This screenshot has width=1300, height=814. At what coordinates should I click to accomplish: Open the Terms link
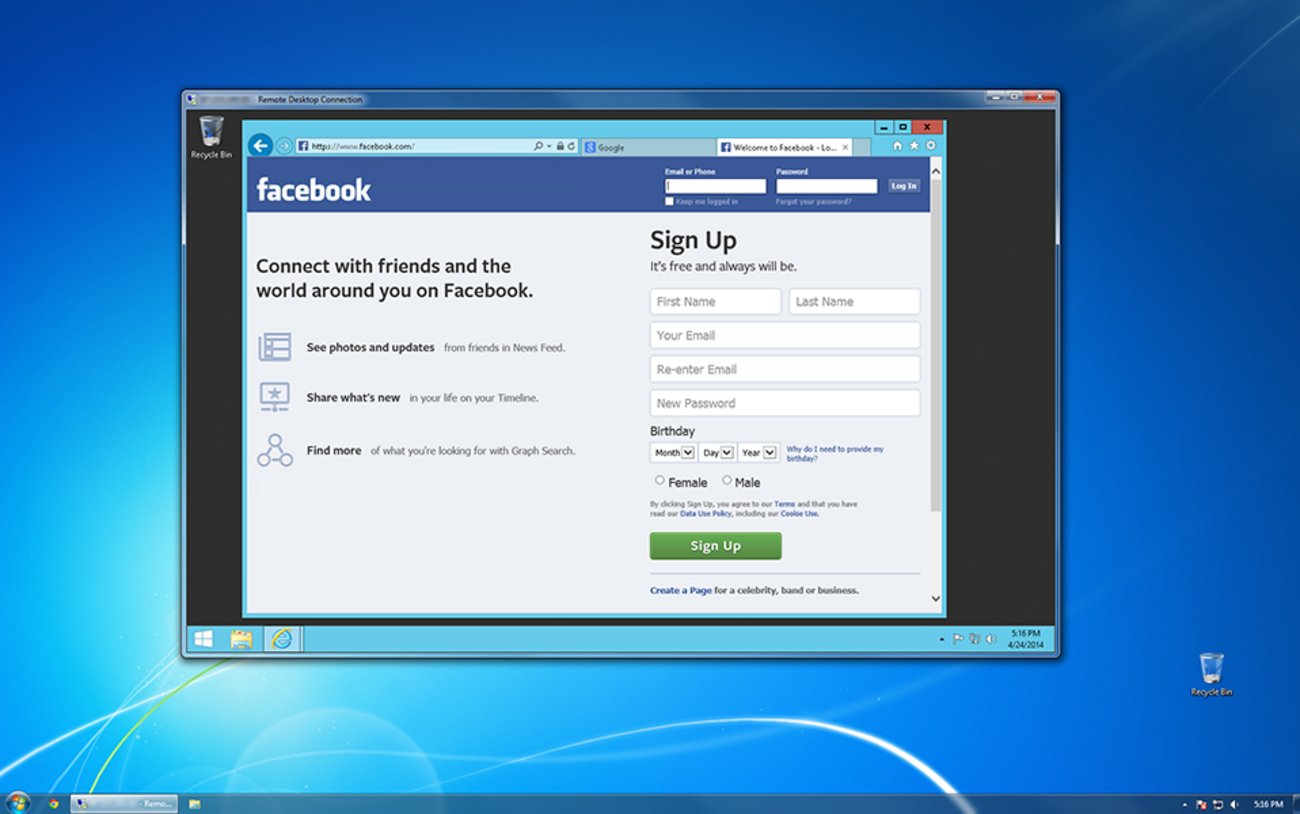[785, 504]
